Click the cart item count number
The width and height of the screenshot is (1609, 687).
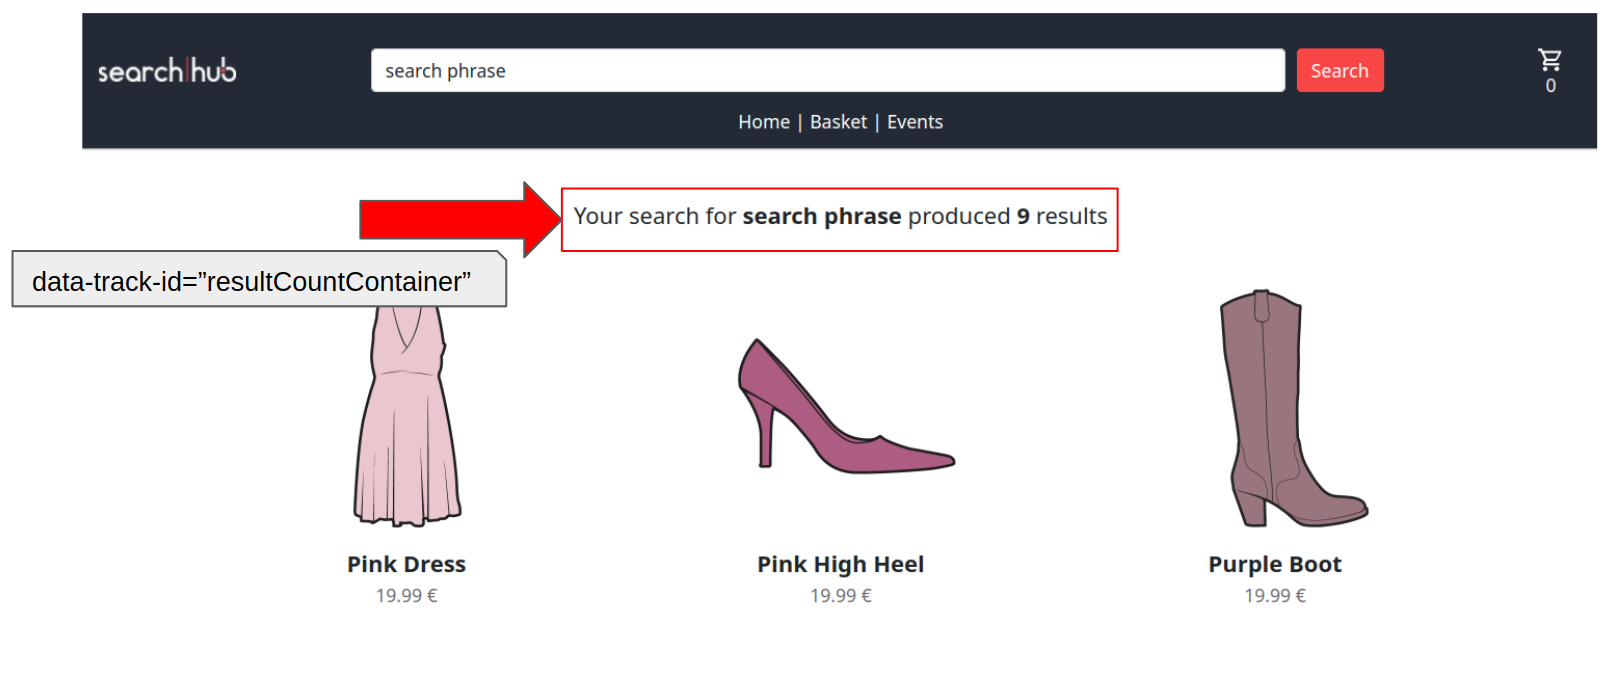pyautogui.click(x=1551, y=86)
